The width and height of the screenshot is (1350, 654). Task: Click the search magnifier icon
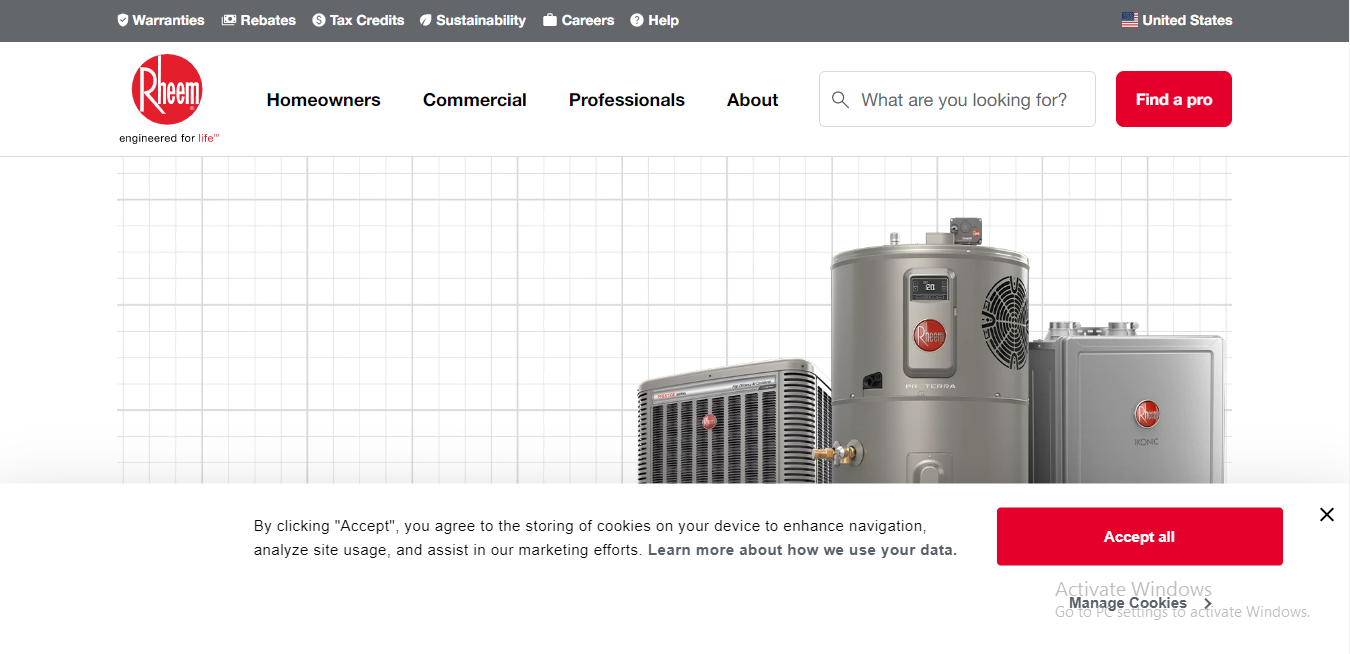841,100
